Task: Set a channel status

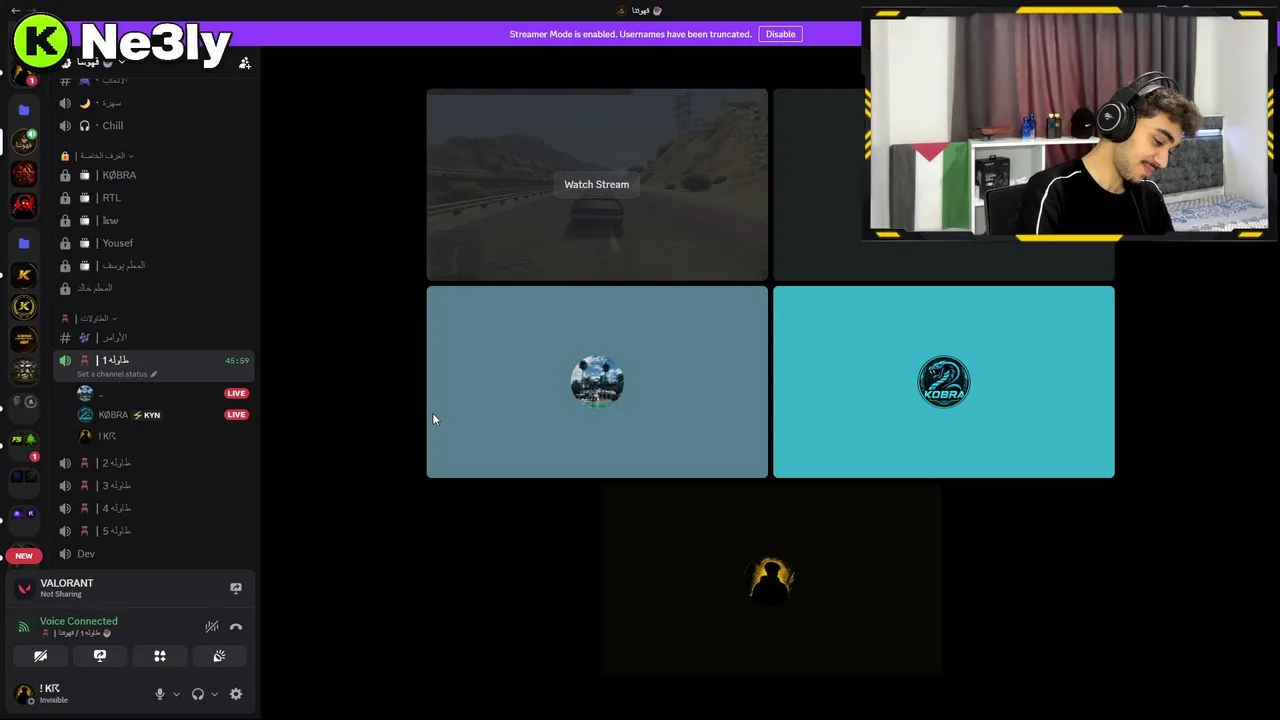Action: (x=116, y=374)
